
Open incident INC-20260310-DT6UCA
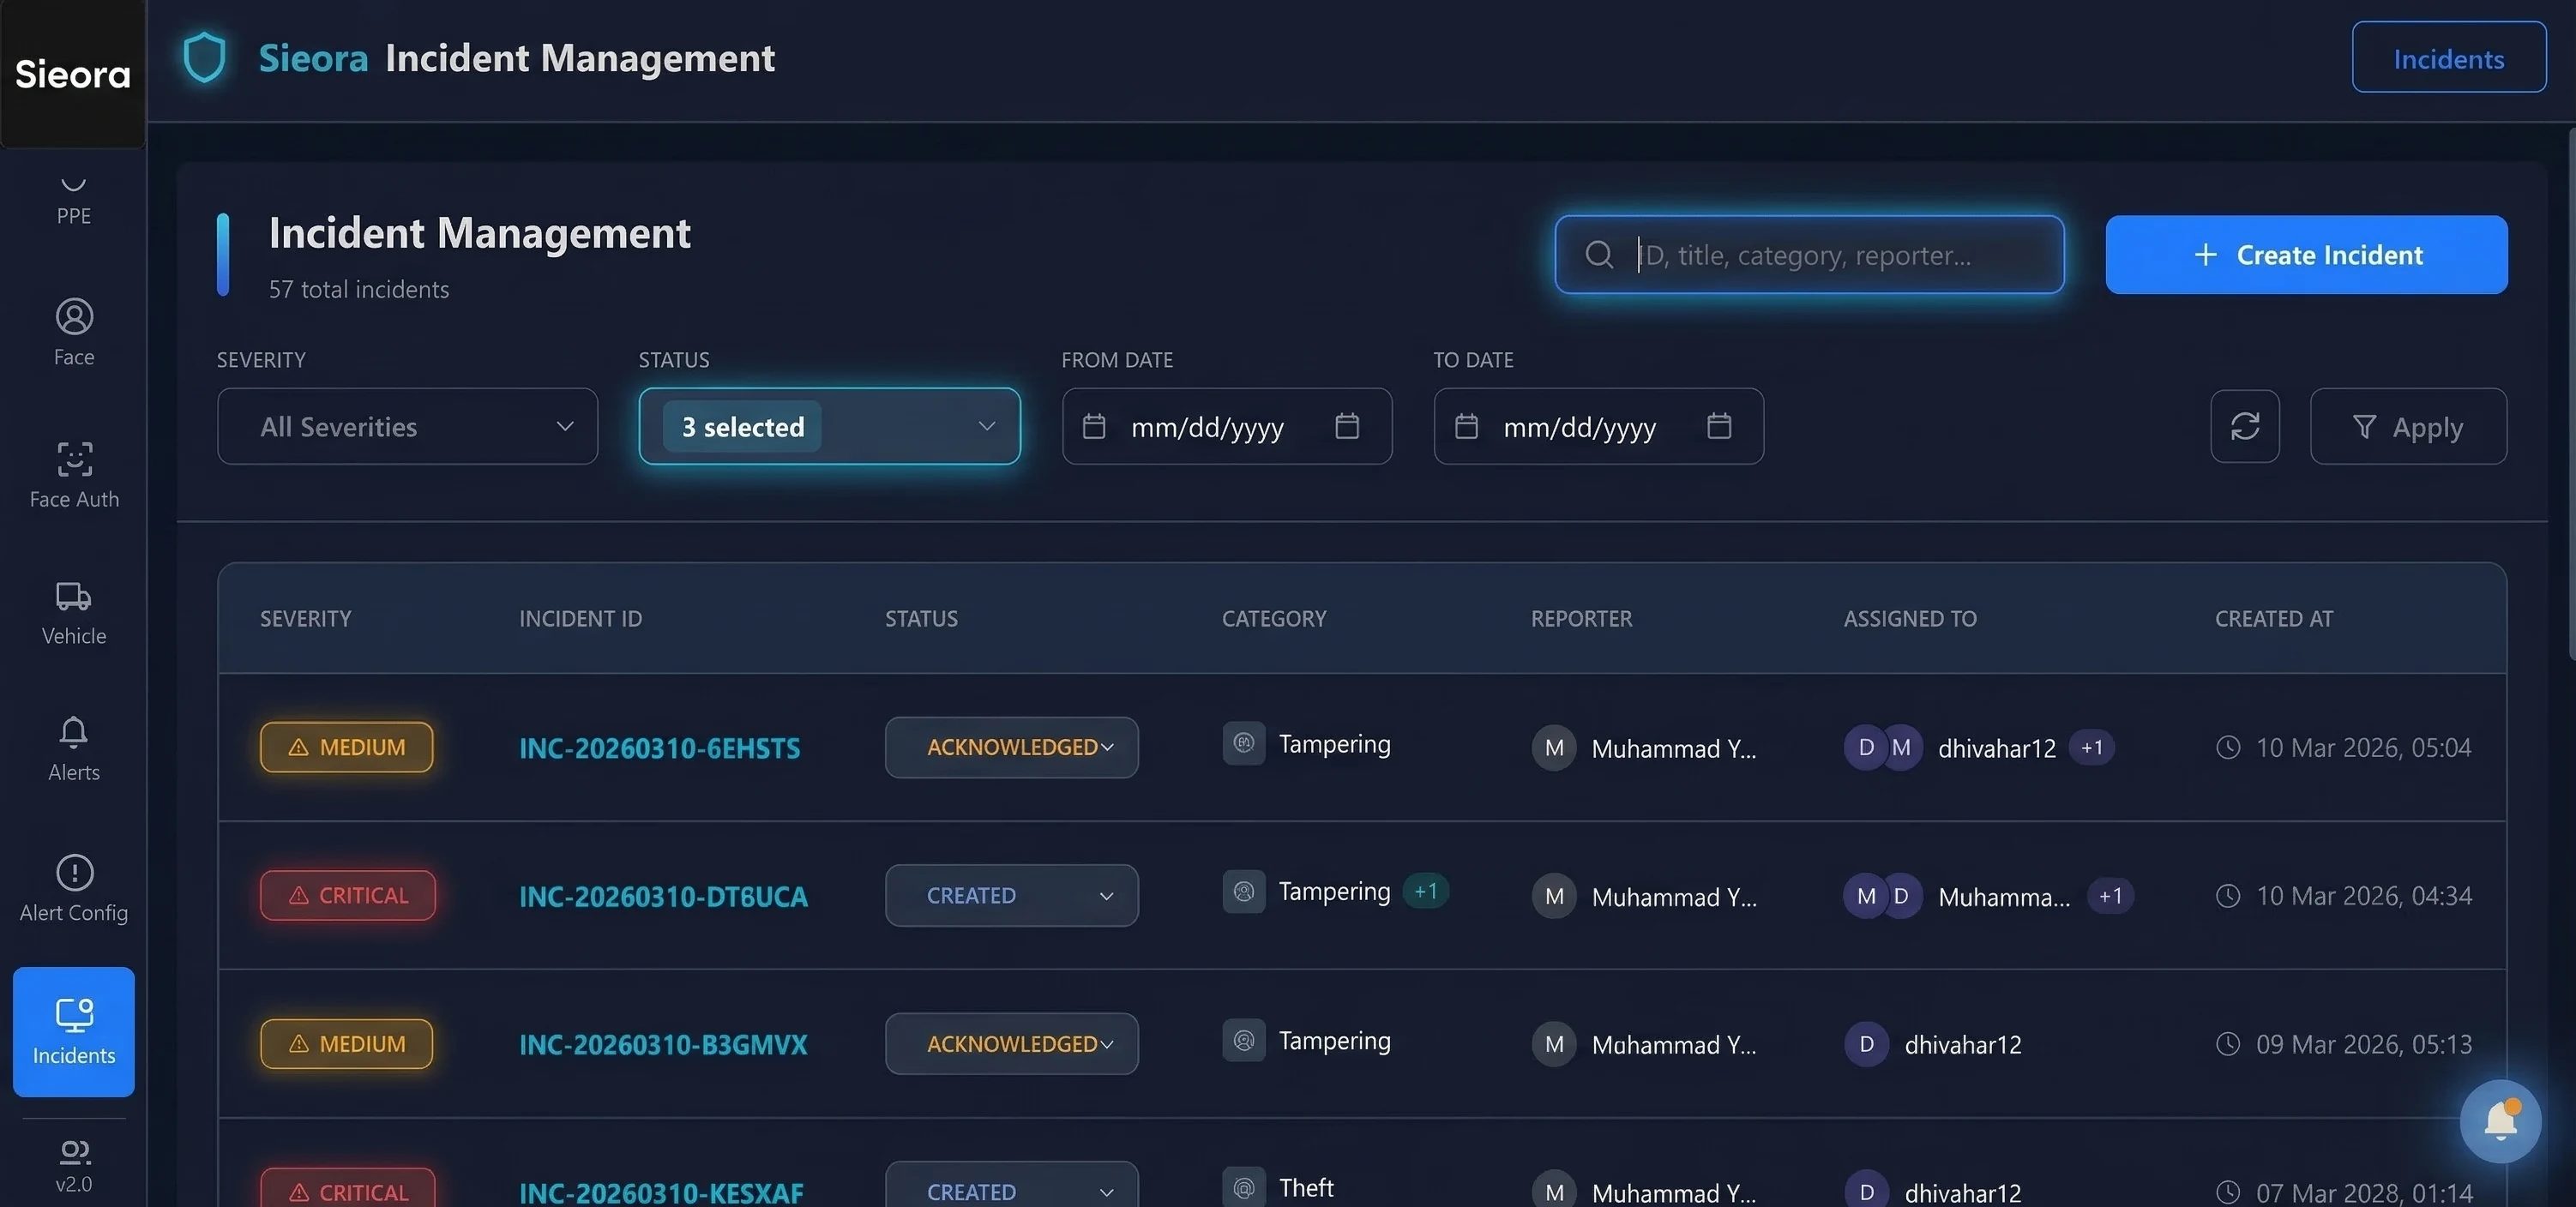[662, 895]
